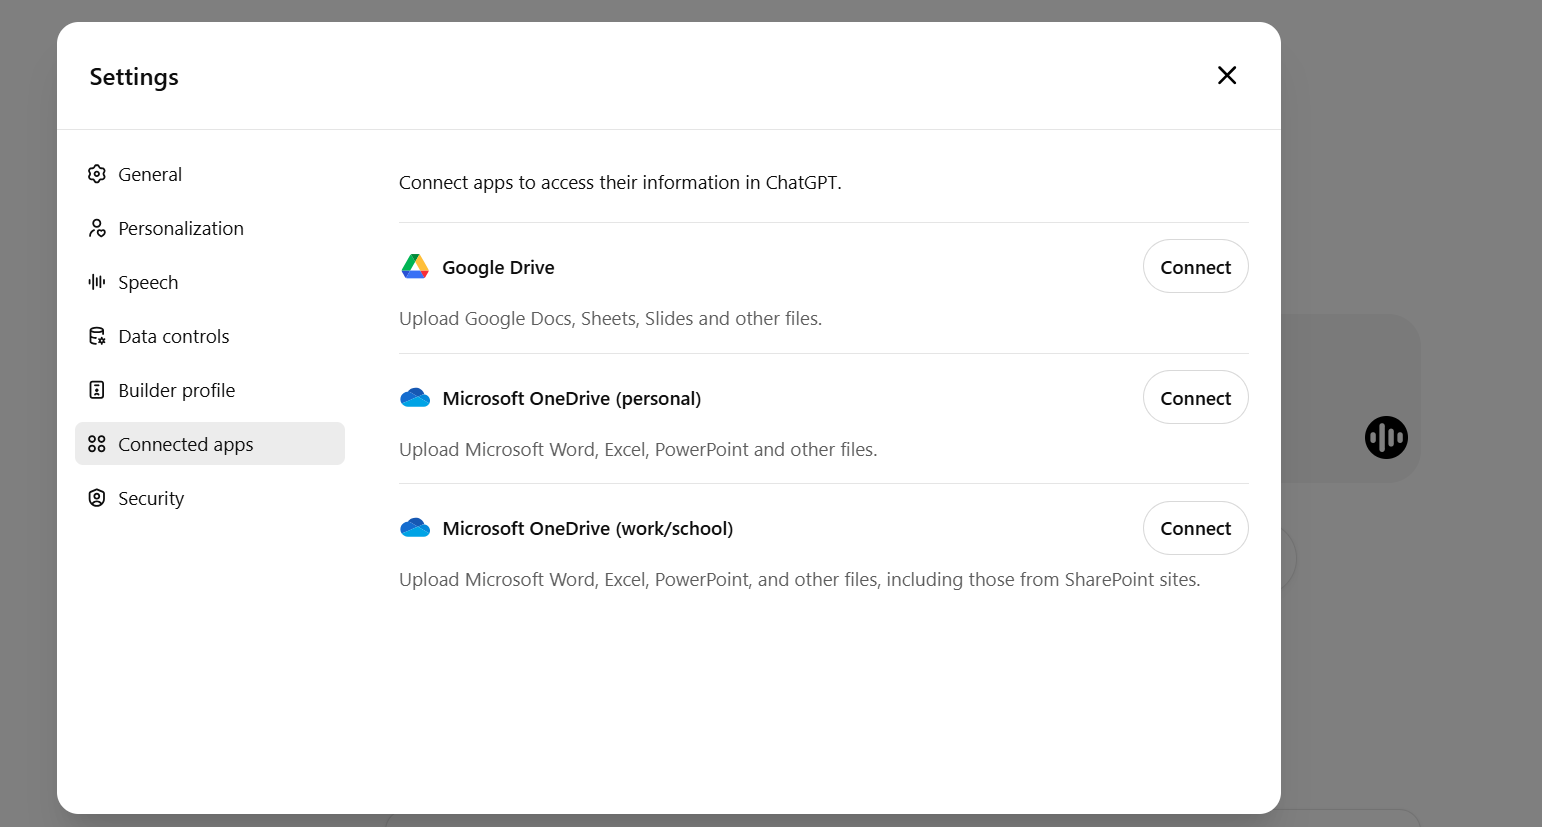Click the 'Connect apps to access' description text

pyautogui.click(x=620, y=182)
